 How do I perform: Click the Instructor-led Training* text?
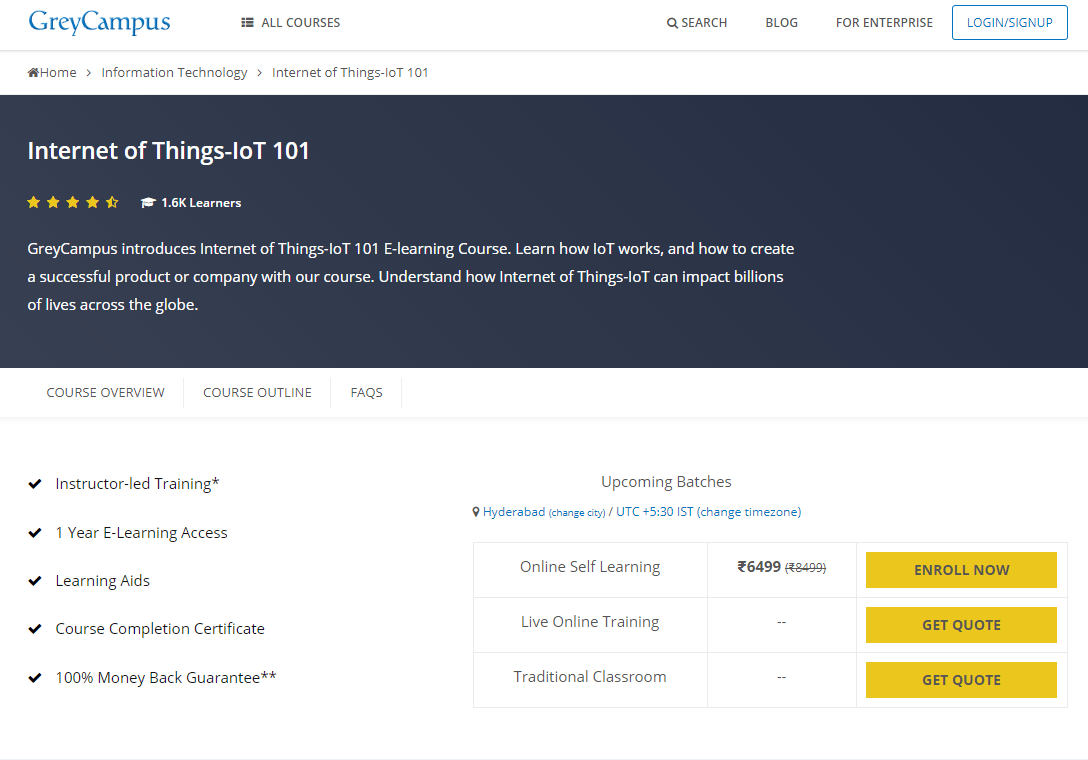[137, 484]
